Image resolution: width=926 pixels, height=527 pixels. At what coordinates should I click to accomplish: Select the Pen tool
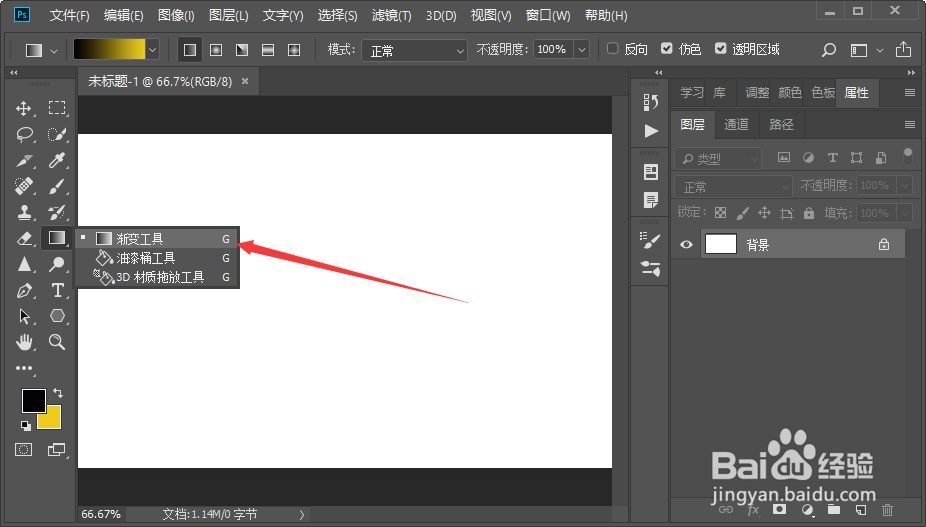[24, 290]
